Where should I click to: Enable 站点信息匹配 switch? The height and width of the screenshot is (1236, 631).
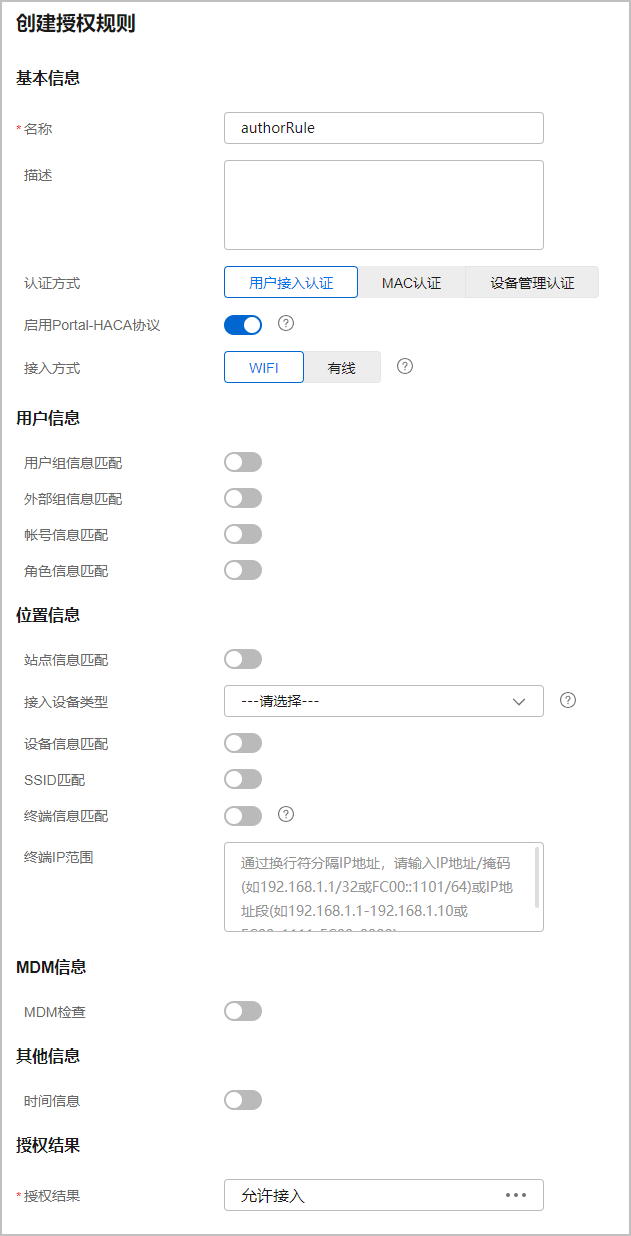(243, 659)
